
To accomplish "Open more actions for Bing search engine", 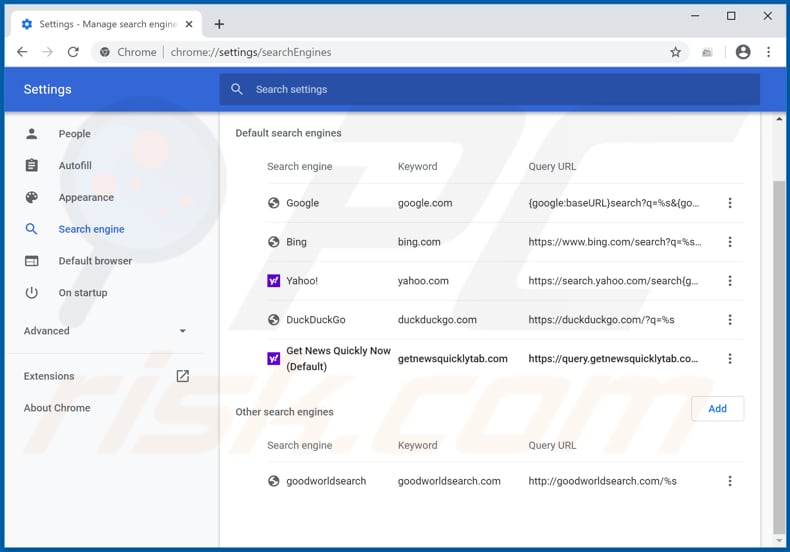I will pos(730,242).
